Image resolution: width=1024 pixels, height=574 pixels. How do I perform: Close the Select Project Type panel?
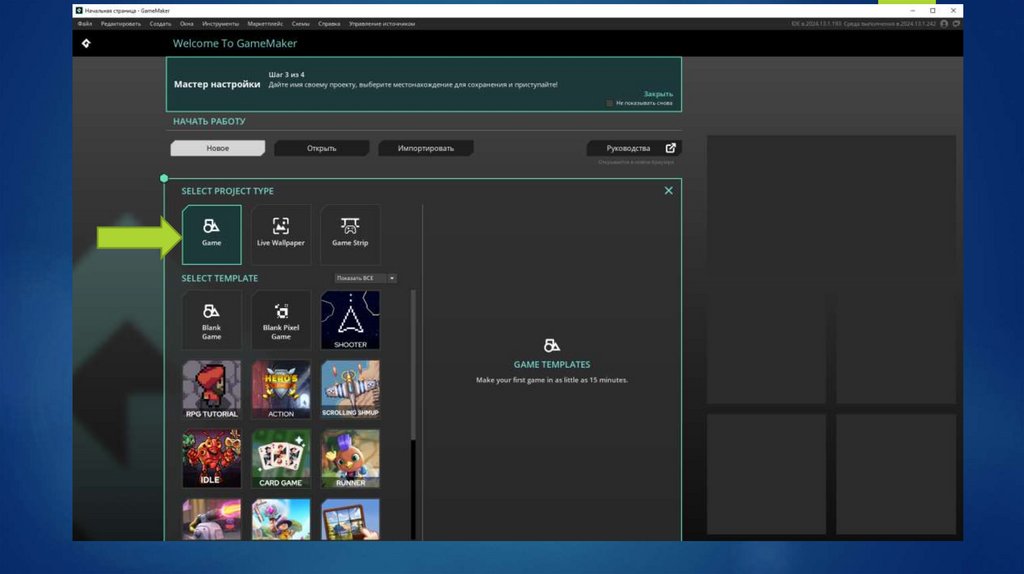point(669,191)
